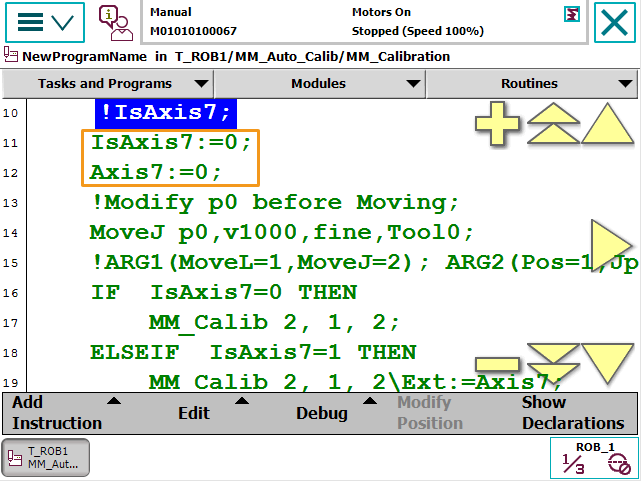Zoom out with the minus icon
The width and height of the screenshot is (642, 481).
click(x=497, y=365)
